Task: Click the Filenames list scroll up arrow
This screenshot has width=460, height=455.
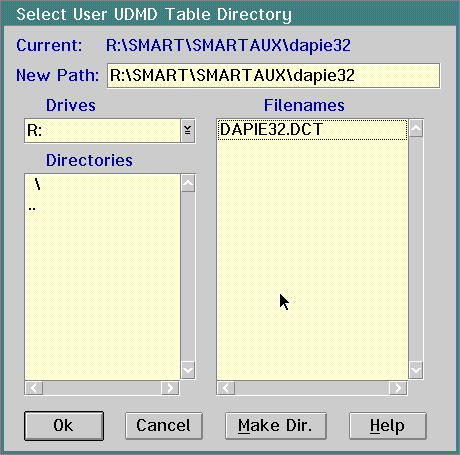Action: click(x=416, y=128)
